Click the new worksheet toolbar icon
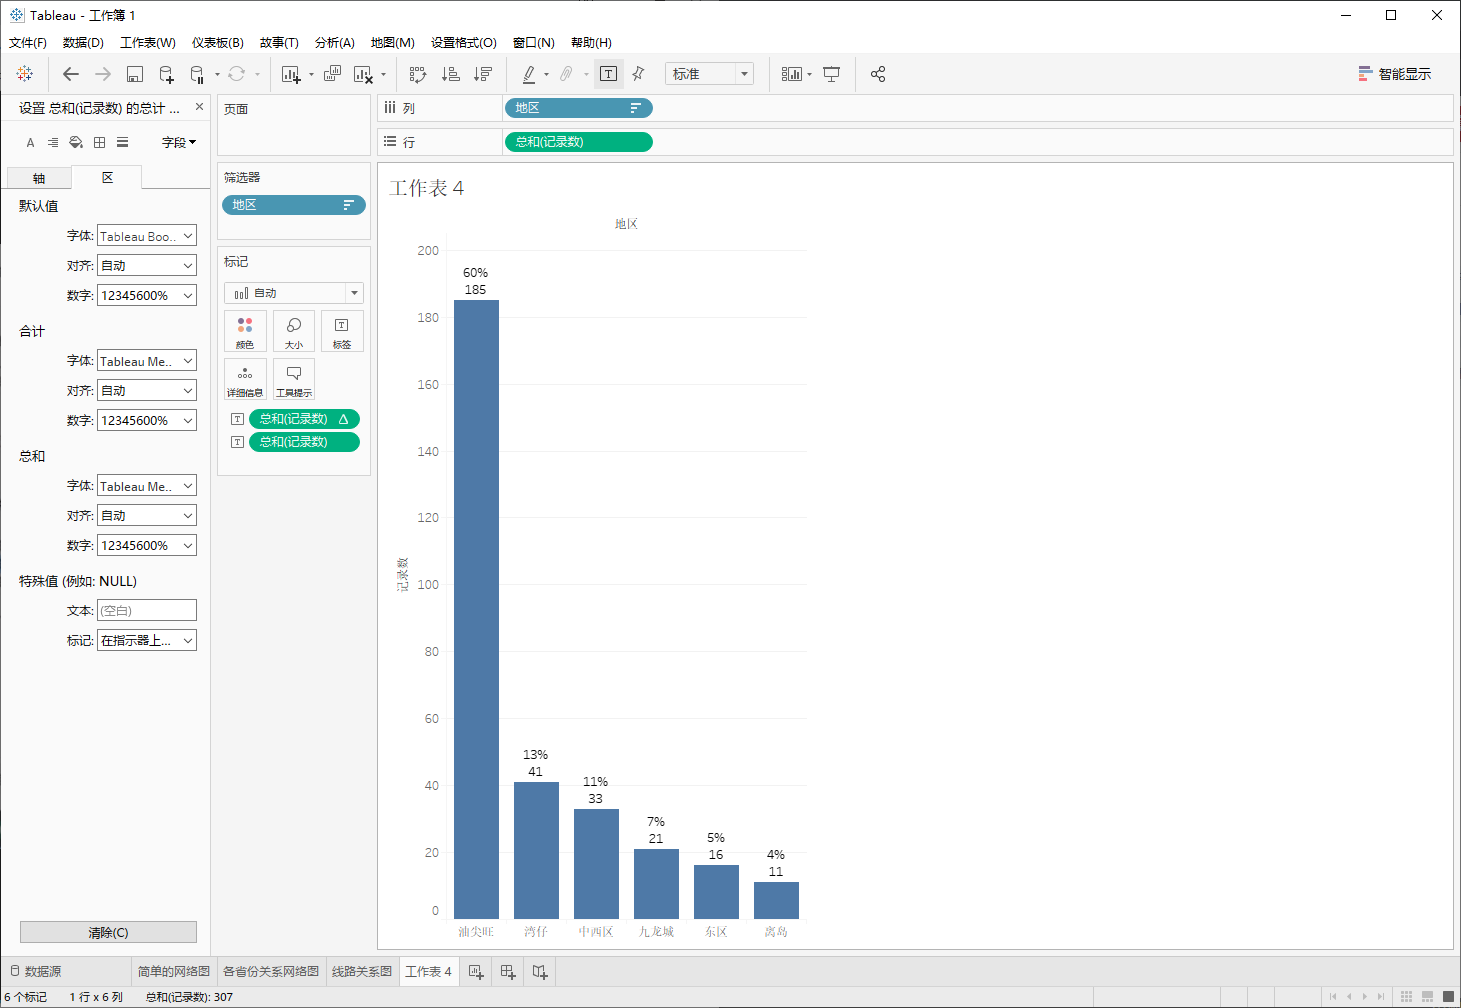Viewport: 1461px width, 1008px height. coord(291,74)
